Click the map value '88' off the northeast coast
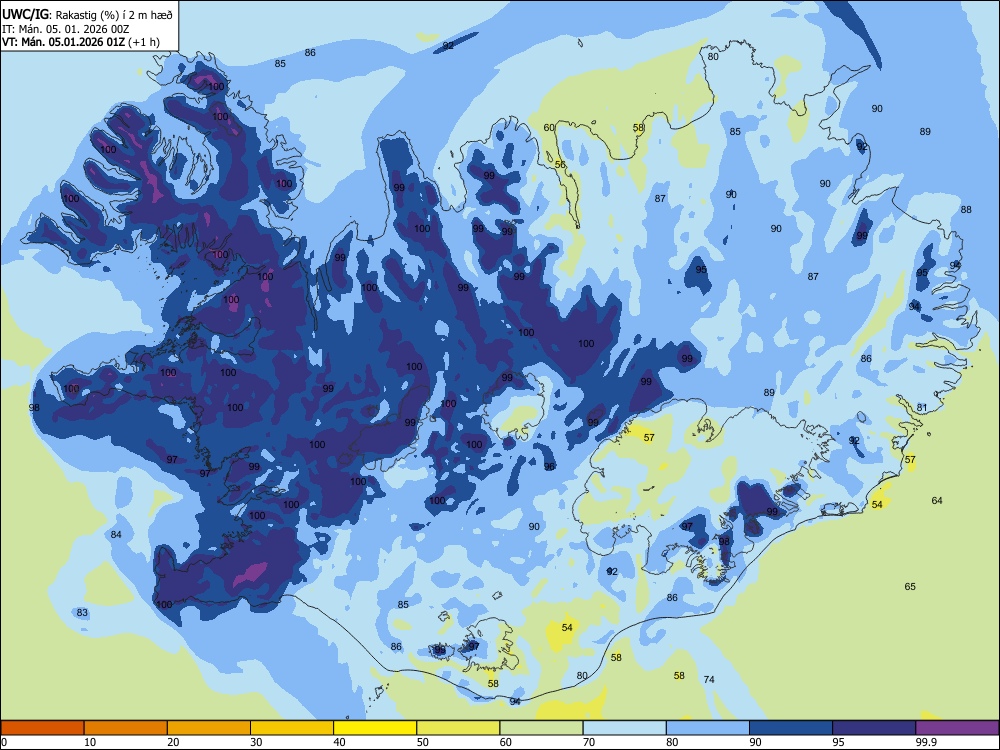Screen dimensions: 1000x750 pos(966,210)
